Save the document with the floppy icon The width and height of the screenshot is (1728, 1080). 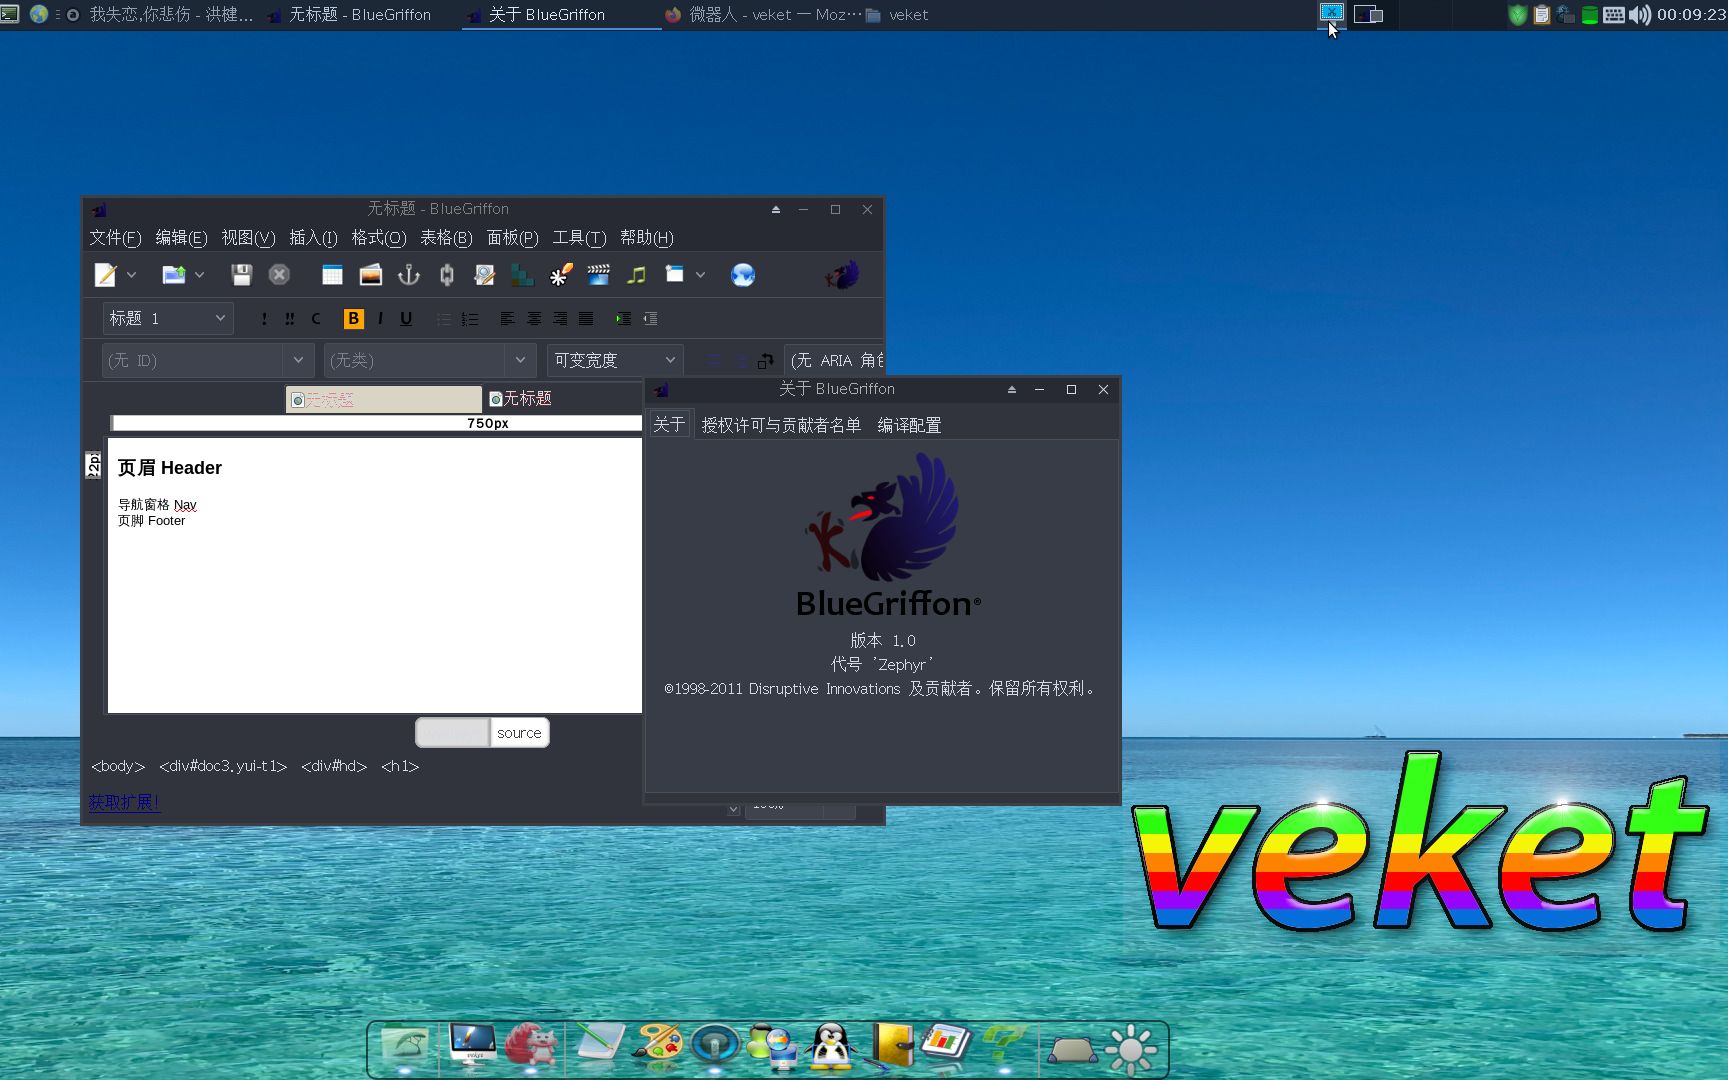241,275
